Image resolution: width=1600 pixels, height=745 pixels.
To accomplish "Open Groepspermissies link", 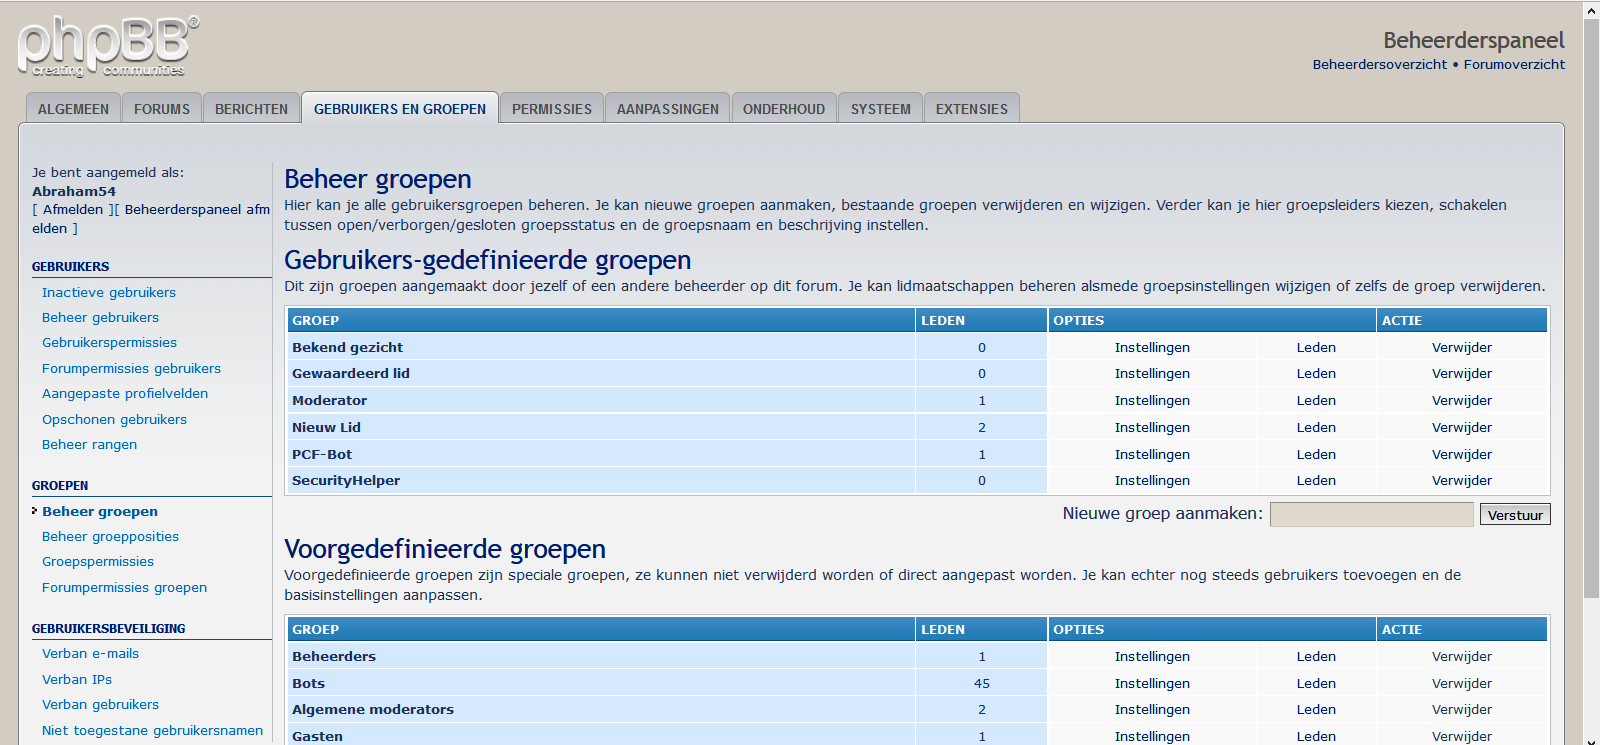I will point(98,561).
